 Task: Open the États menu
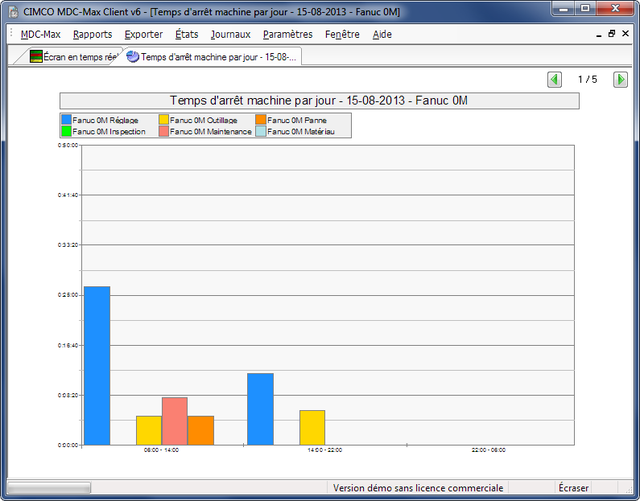(x=187, y=35)
